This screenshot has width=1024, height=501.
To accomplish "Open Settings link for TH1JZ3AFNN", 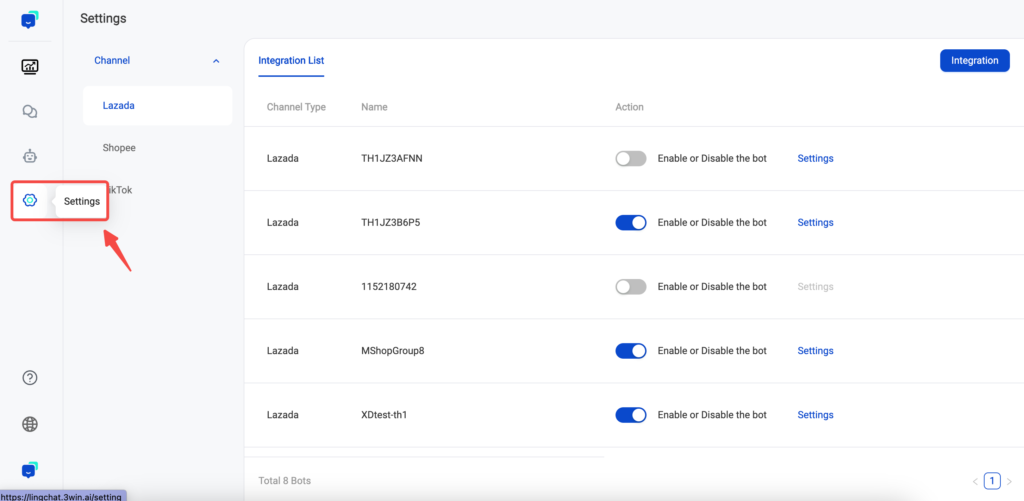I will click(x=815, y=158).
